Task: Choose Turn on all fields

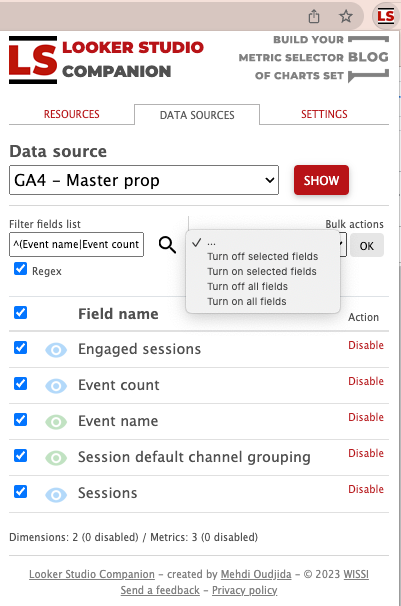Action: tap(247, 301)
